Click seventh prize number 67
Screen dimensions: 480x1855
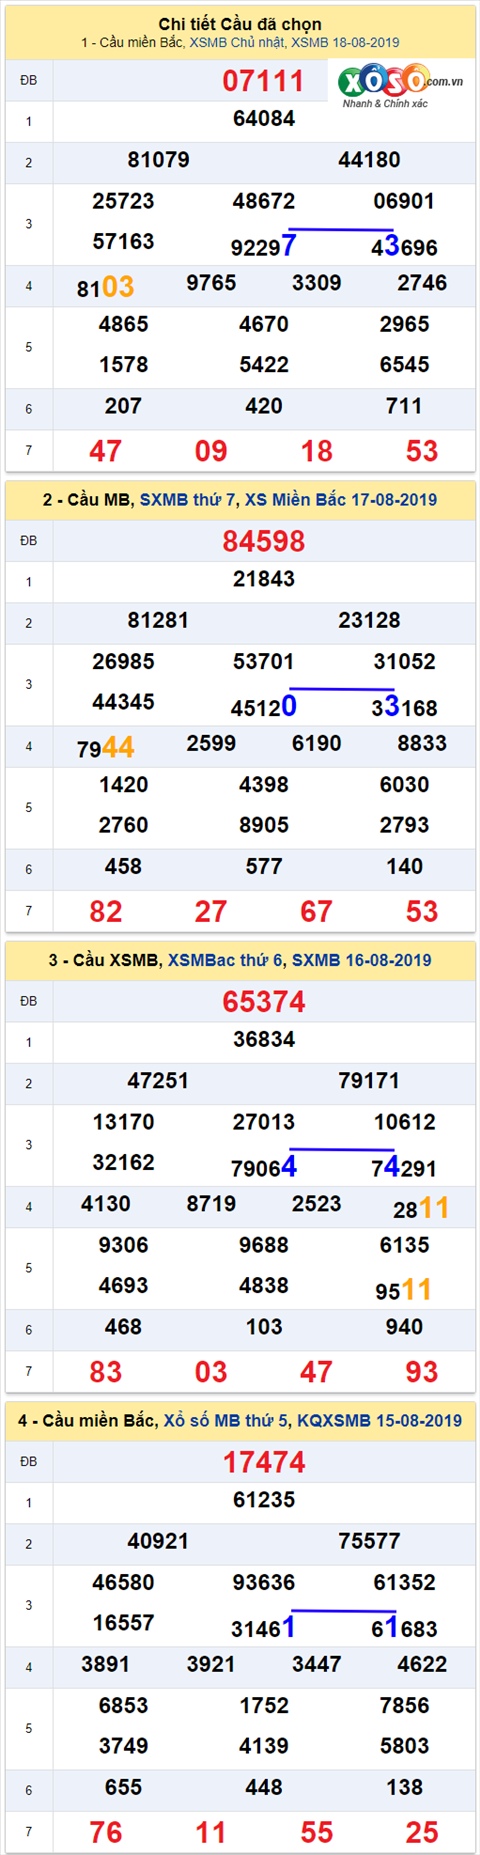click(x=316, y=911)
